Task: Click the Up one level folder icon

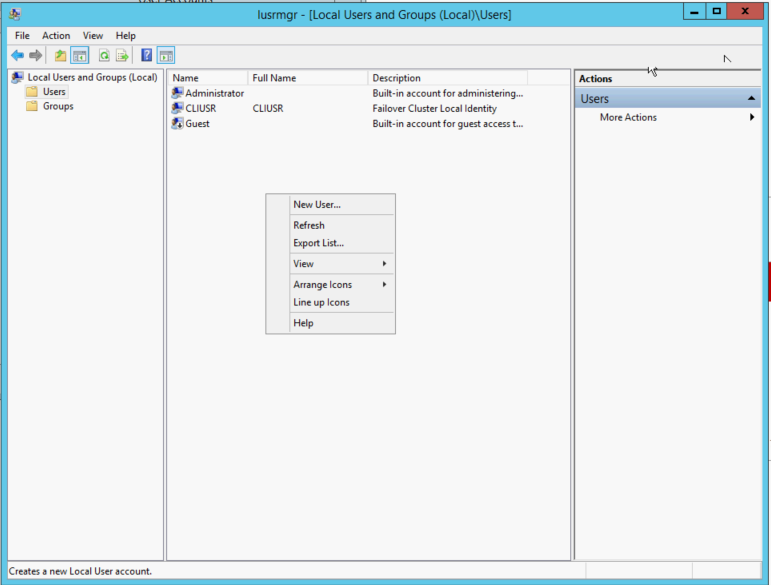Action: (60, 56)
